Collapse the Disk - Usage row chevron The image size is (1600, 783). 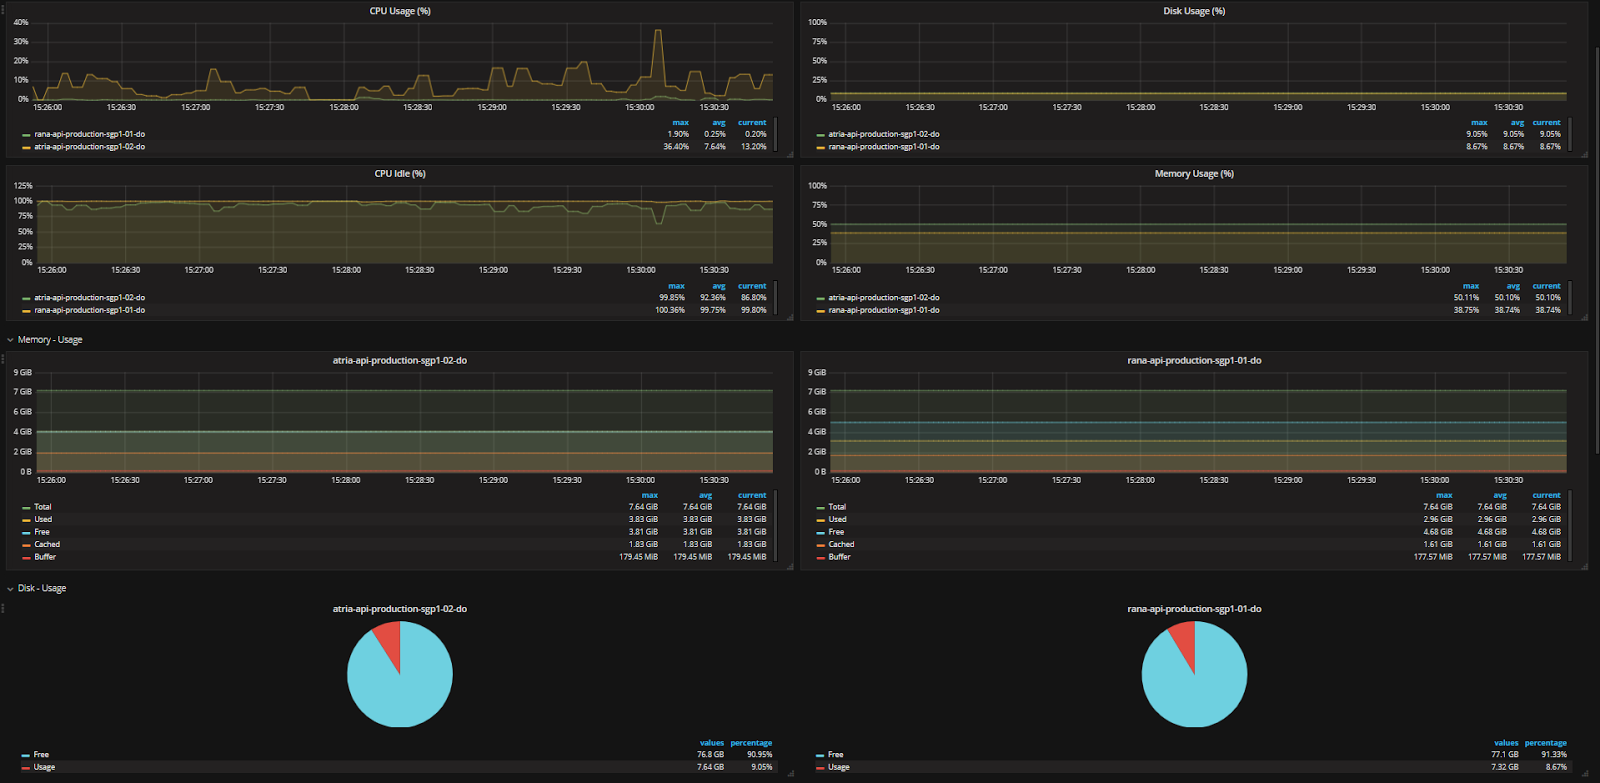point(11,589)
